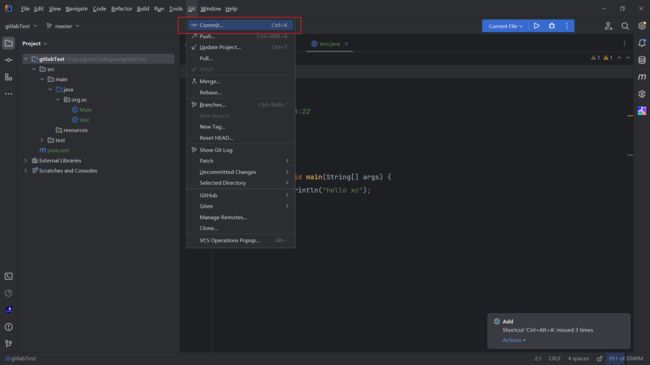Viewport: 650px width, 365px height.
Task: Click the Actions link in the notification
Action: coord(514,340)
